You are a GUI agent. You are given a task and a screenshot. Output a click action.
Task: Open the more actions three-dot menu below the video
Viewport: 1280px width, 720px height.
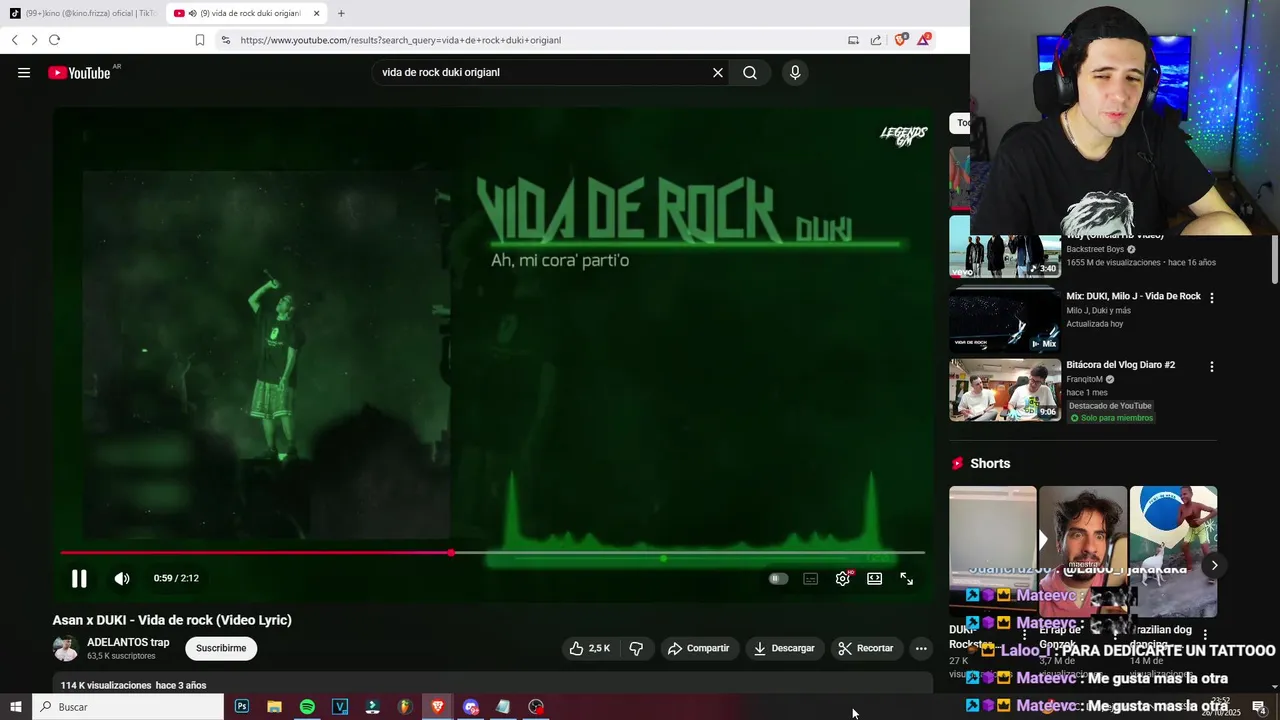921,648
